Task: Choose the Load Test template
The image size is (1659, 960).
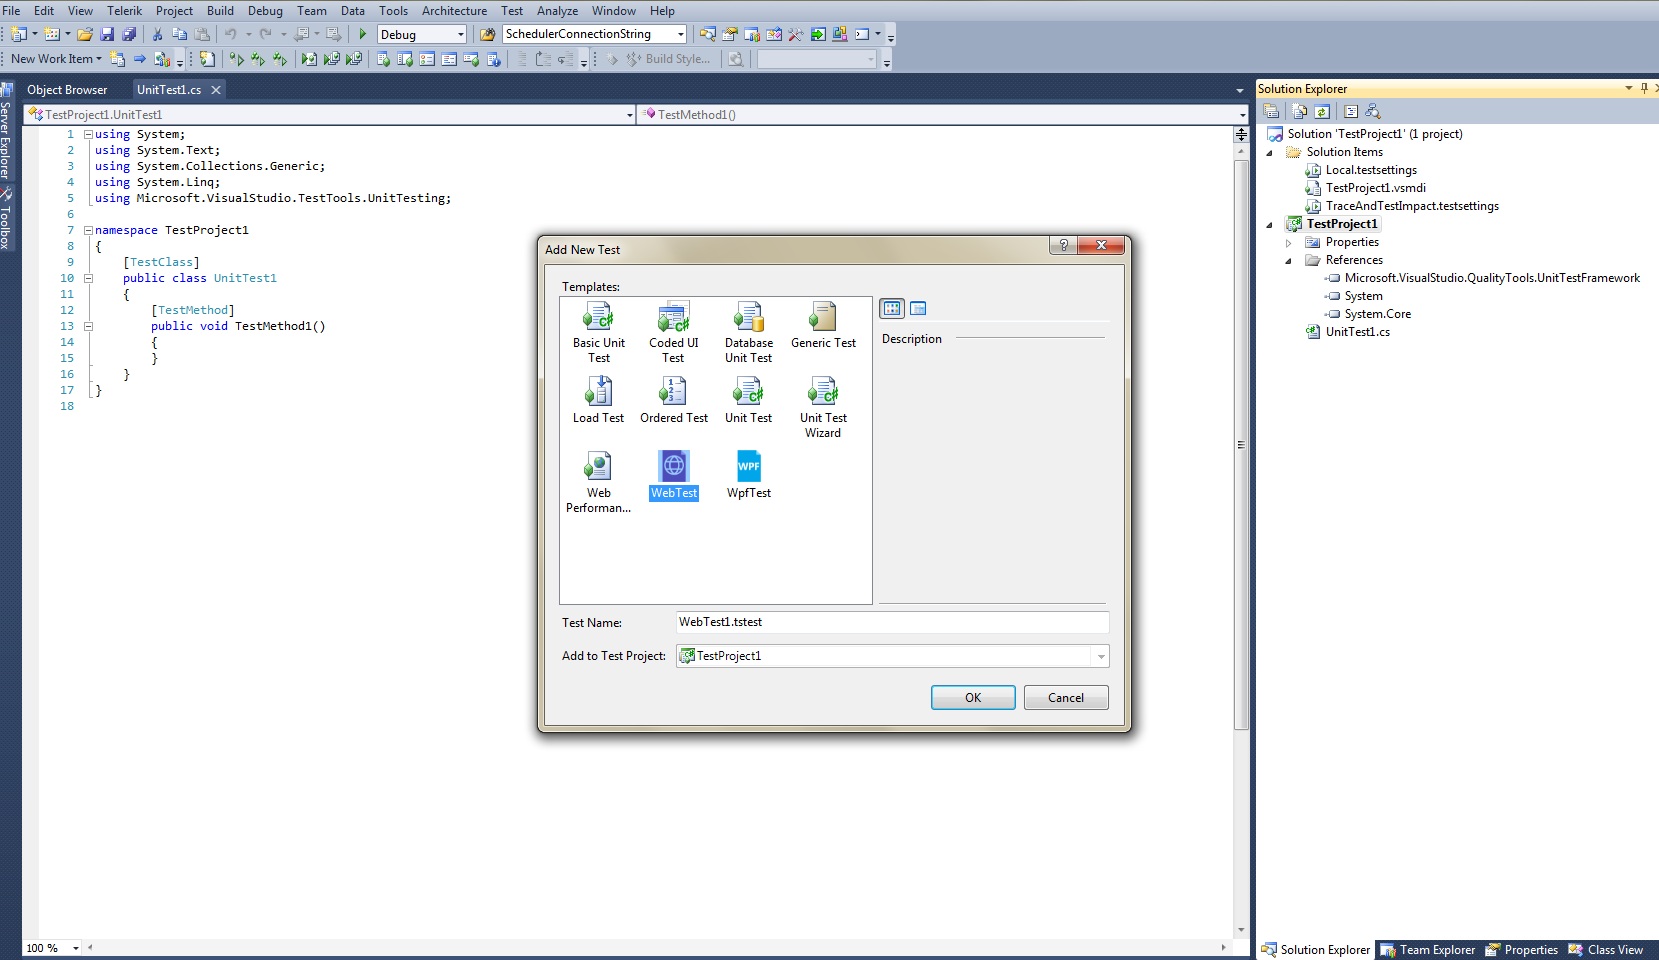Action: (x=598, y=400)
